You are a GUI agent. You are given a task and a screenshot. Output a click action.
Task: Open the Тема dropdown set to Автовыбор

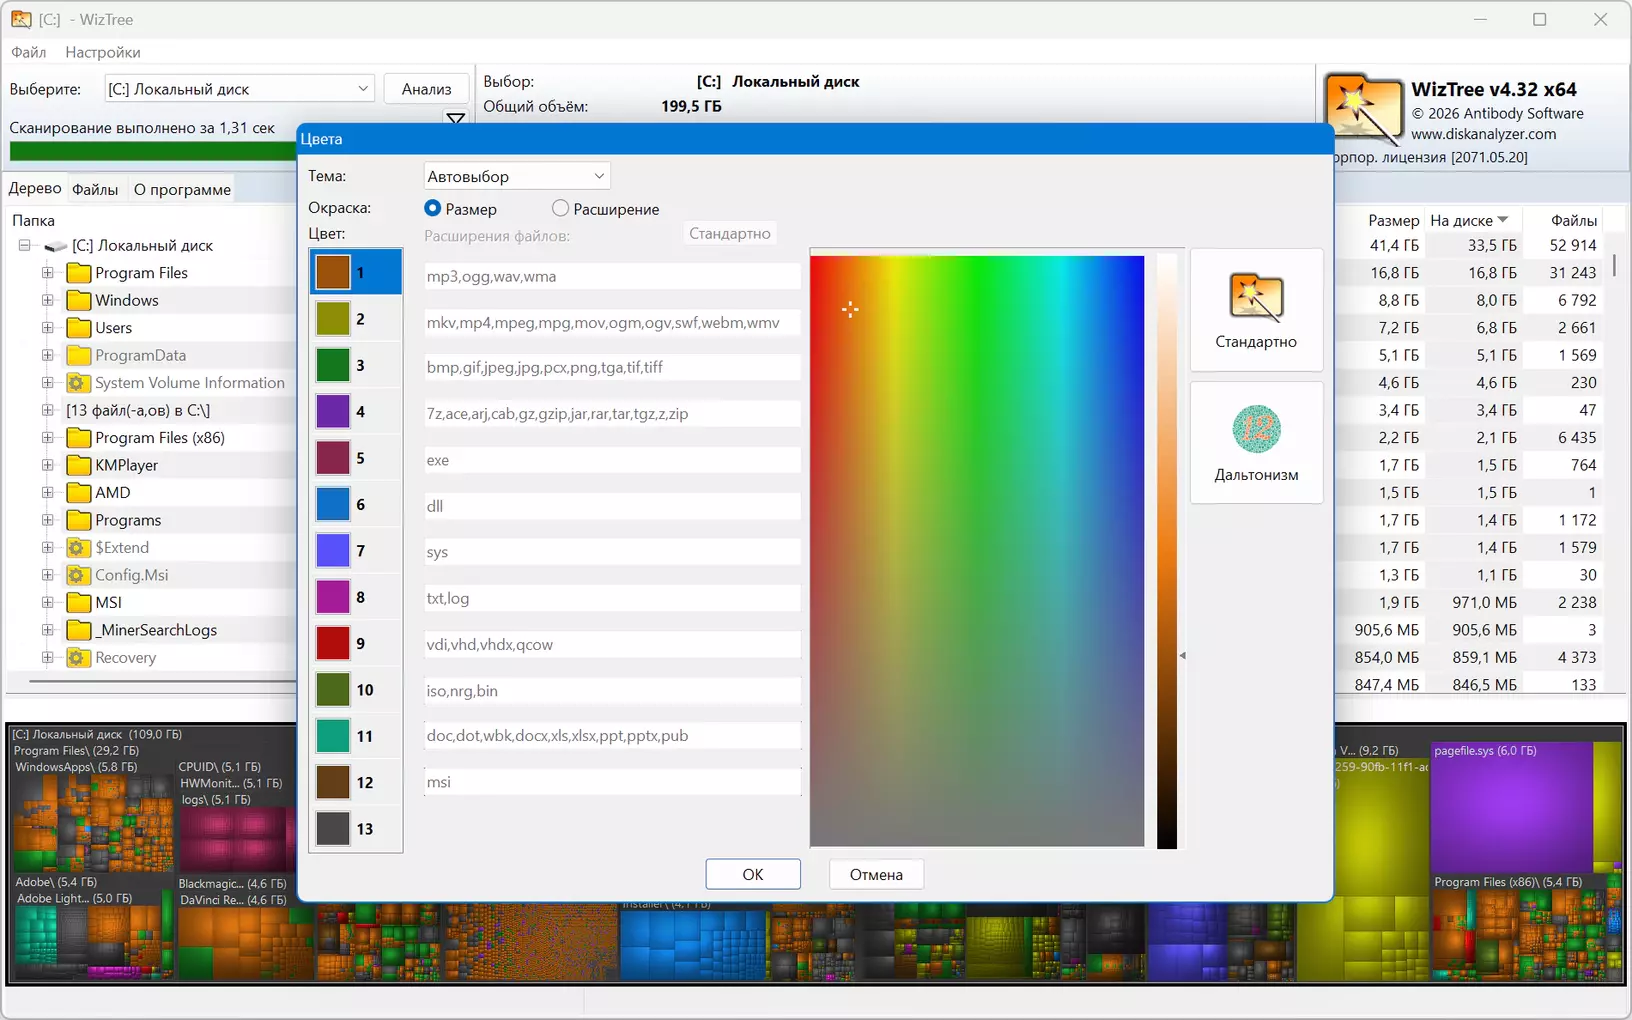pyautogui.click(x=517, y=176)
